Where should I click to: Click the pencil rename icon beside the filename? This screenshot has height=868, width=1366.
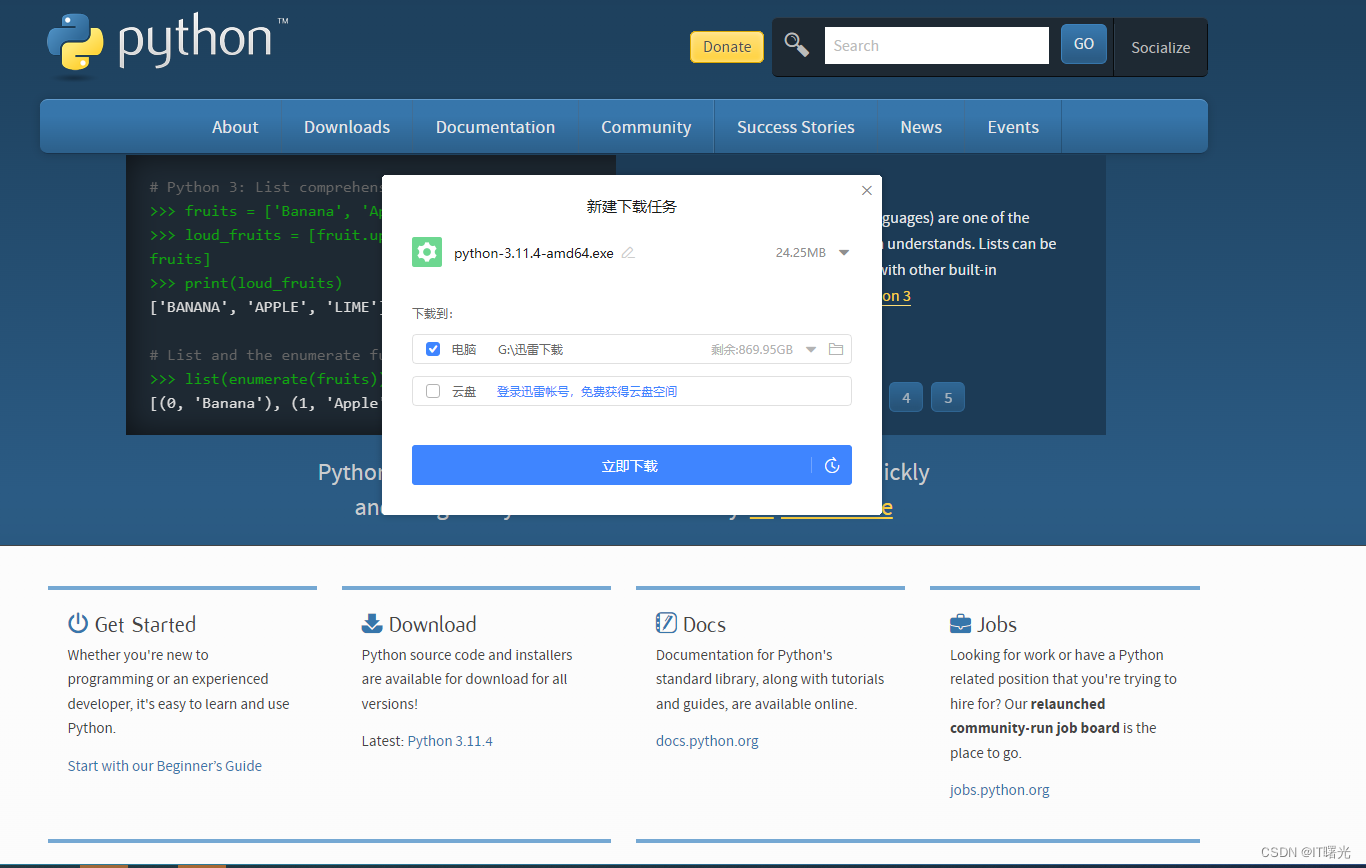628,253
